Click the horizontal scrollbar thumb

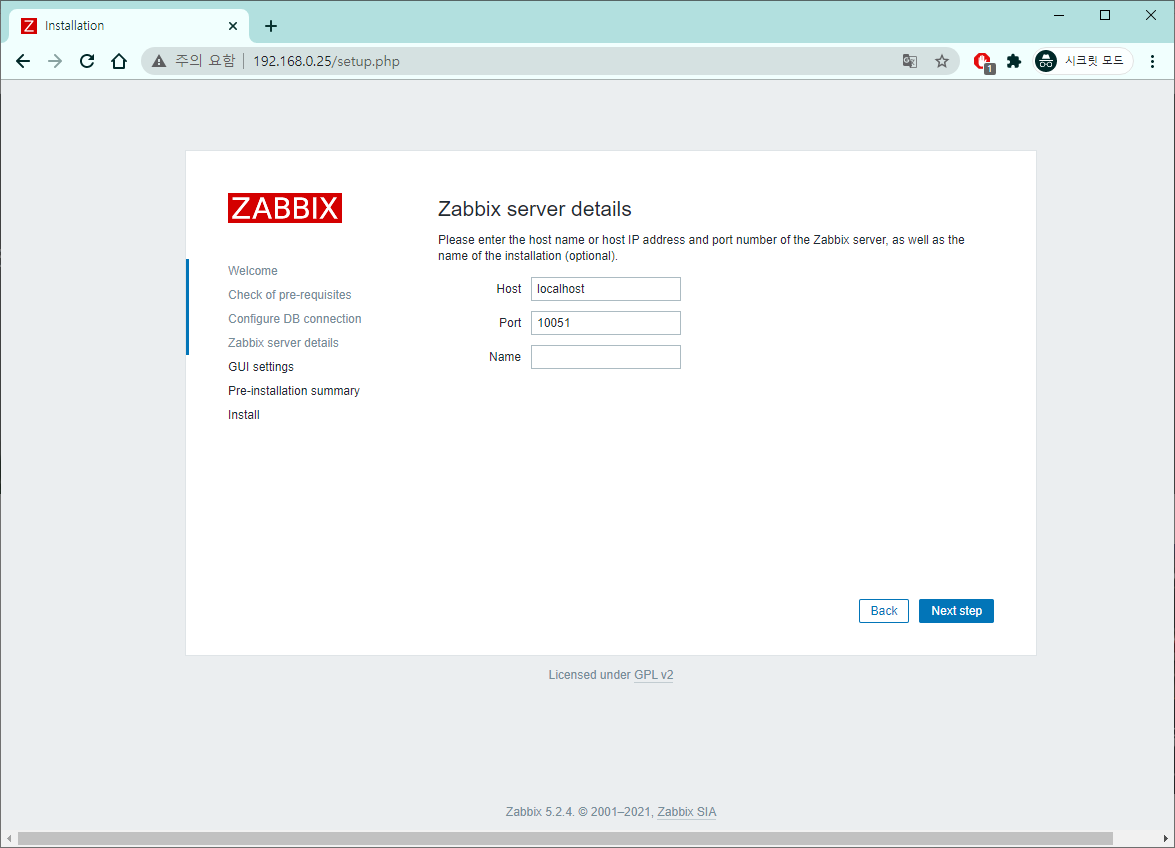[x=565, y=838]
